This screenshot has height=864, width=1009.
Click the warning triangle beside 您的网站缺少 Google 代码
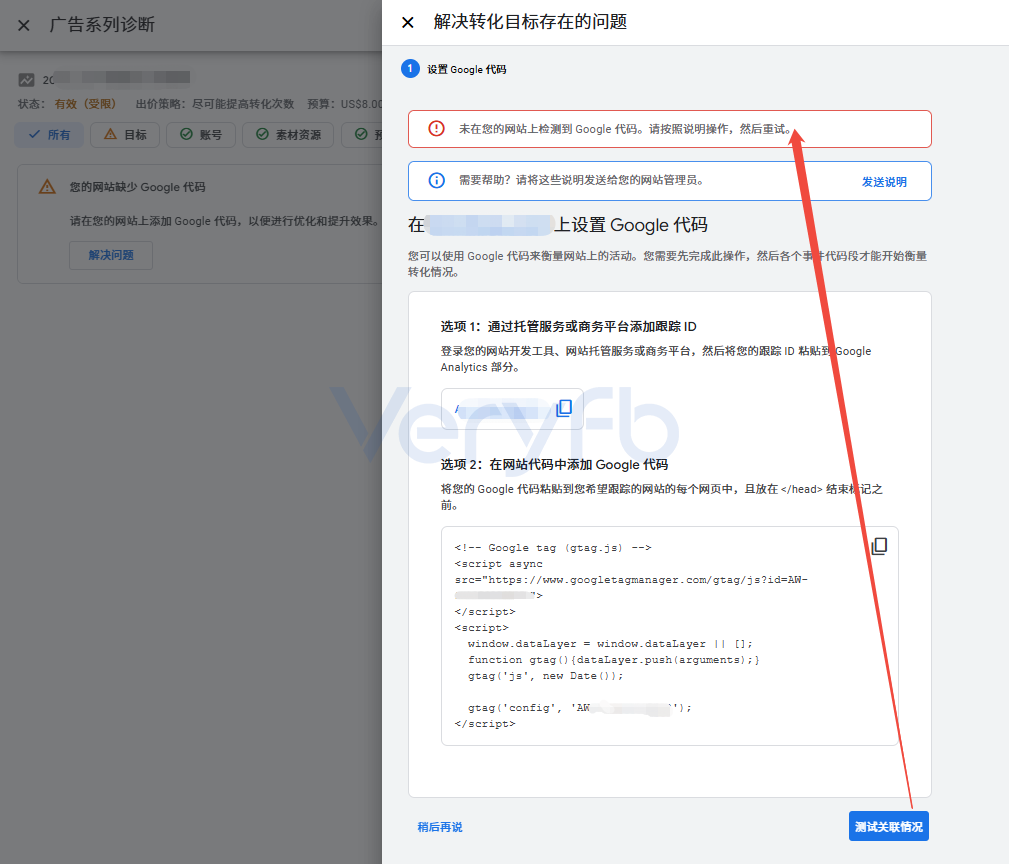coord(47,187)
